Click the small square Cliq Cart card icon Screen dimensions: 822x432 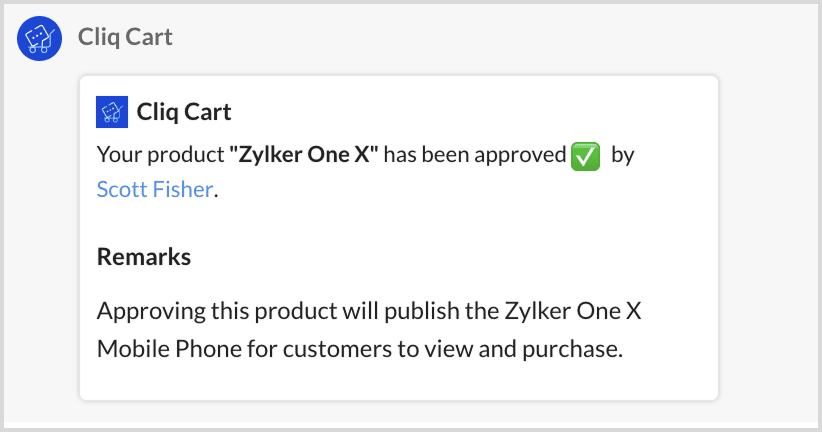click(x=111, y=111)
